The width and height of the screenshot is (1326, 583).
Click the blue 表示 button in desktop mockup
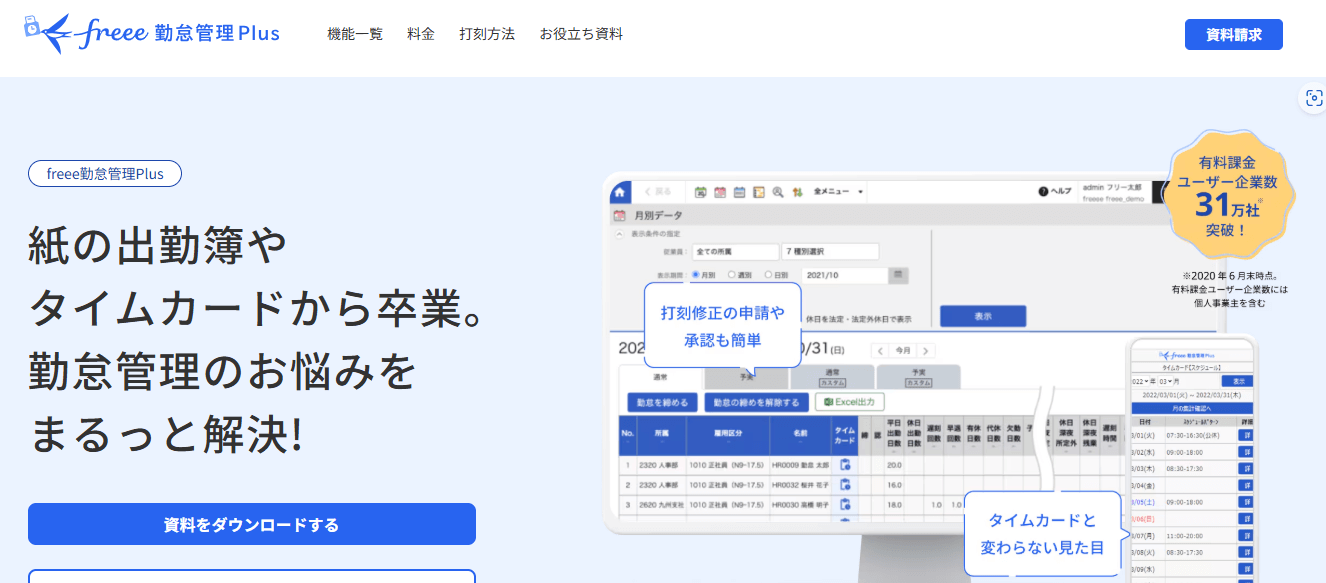[x=983, y=316]
